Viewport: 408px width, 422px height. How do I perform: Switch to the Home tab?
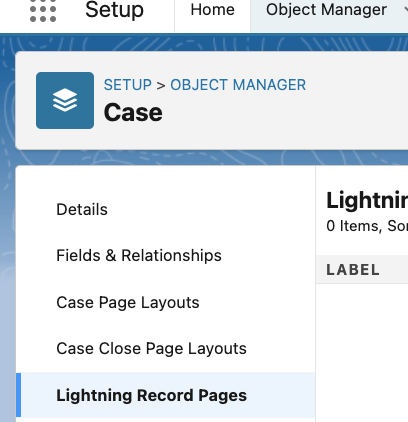click(212, 10)
